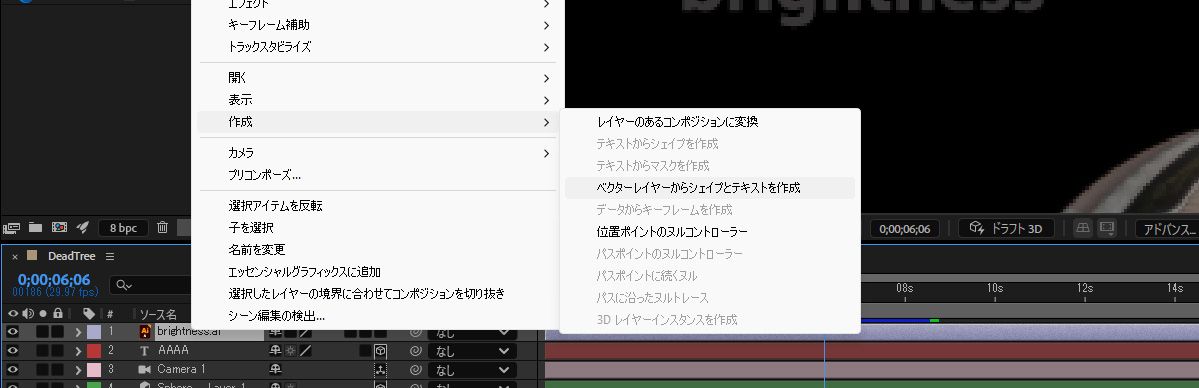Click viewer timecode 0;00;06;06 button

905,228
